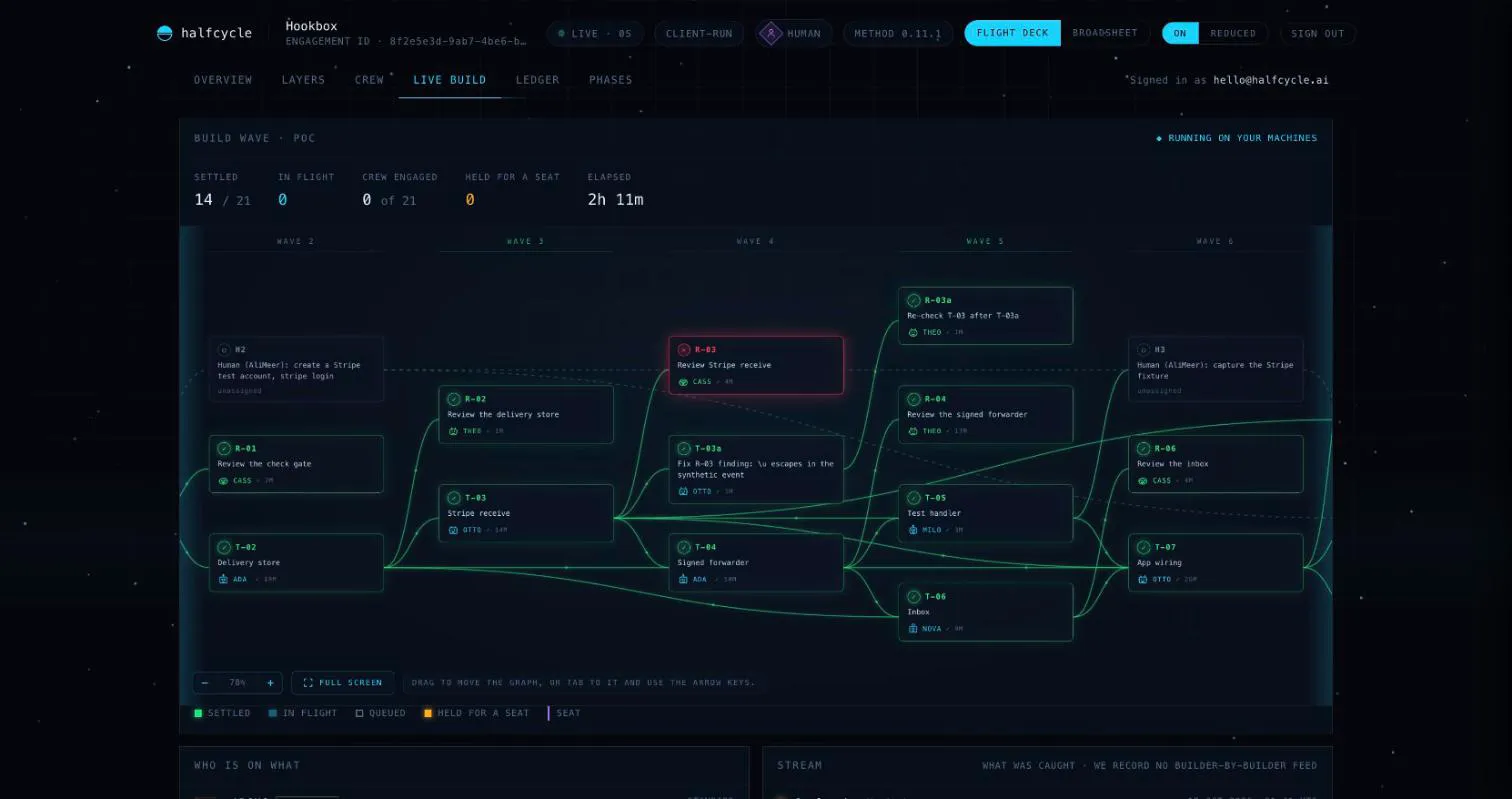This screenshot has height=799, width=1512.
Task: Click the checkmark icon on R-03a card
Action: pos(914,300)
